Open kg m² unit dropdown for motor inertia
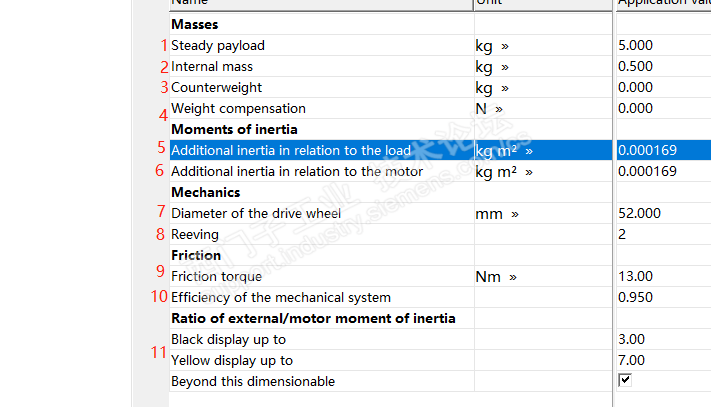 (x=528, y=172)
